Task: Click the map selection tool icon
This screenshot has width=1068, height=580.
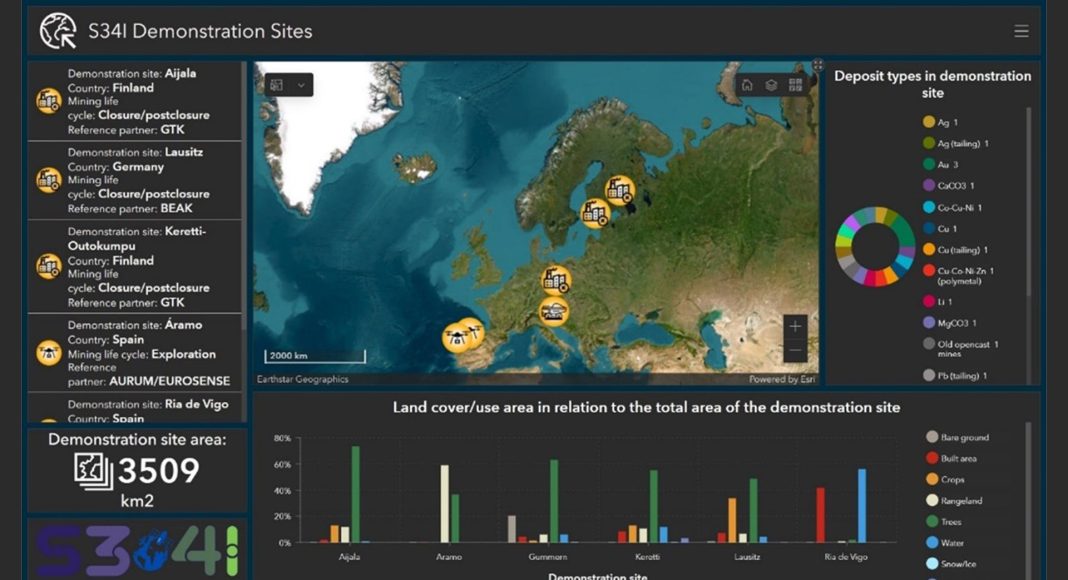Action: [277, 85]
